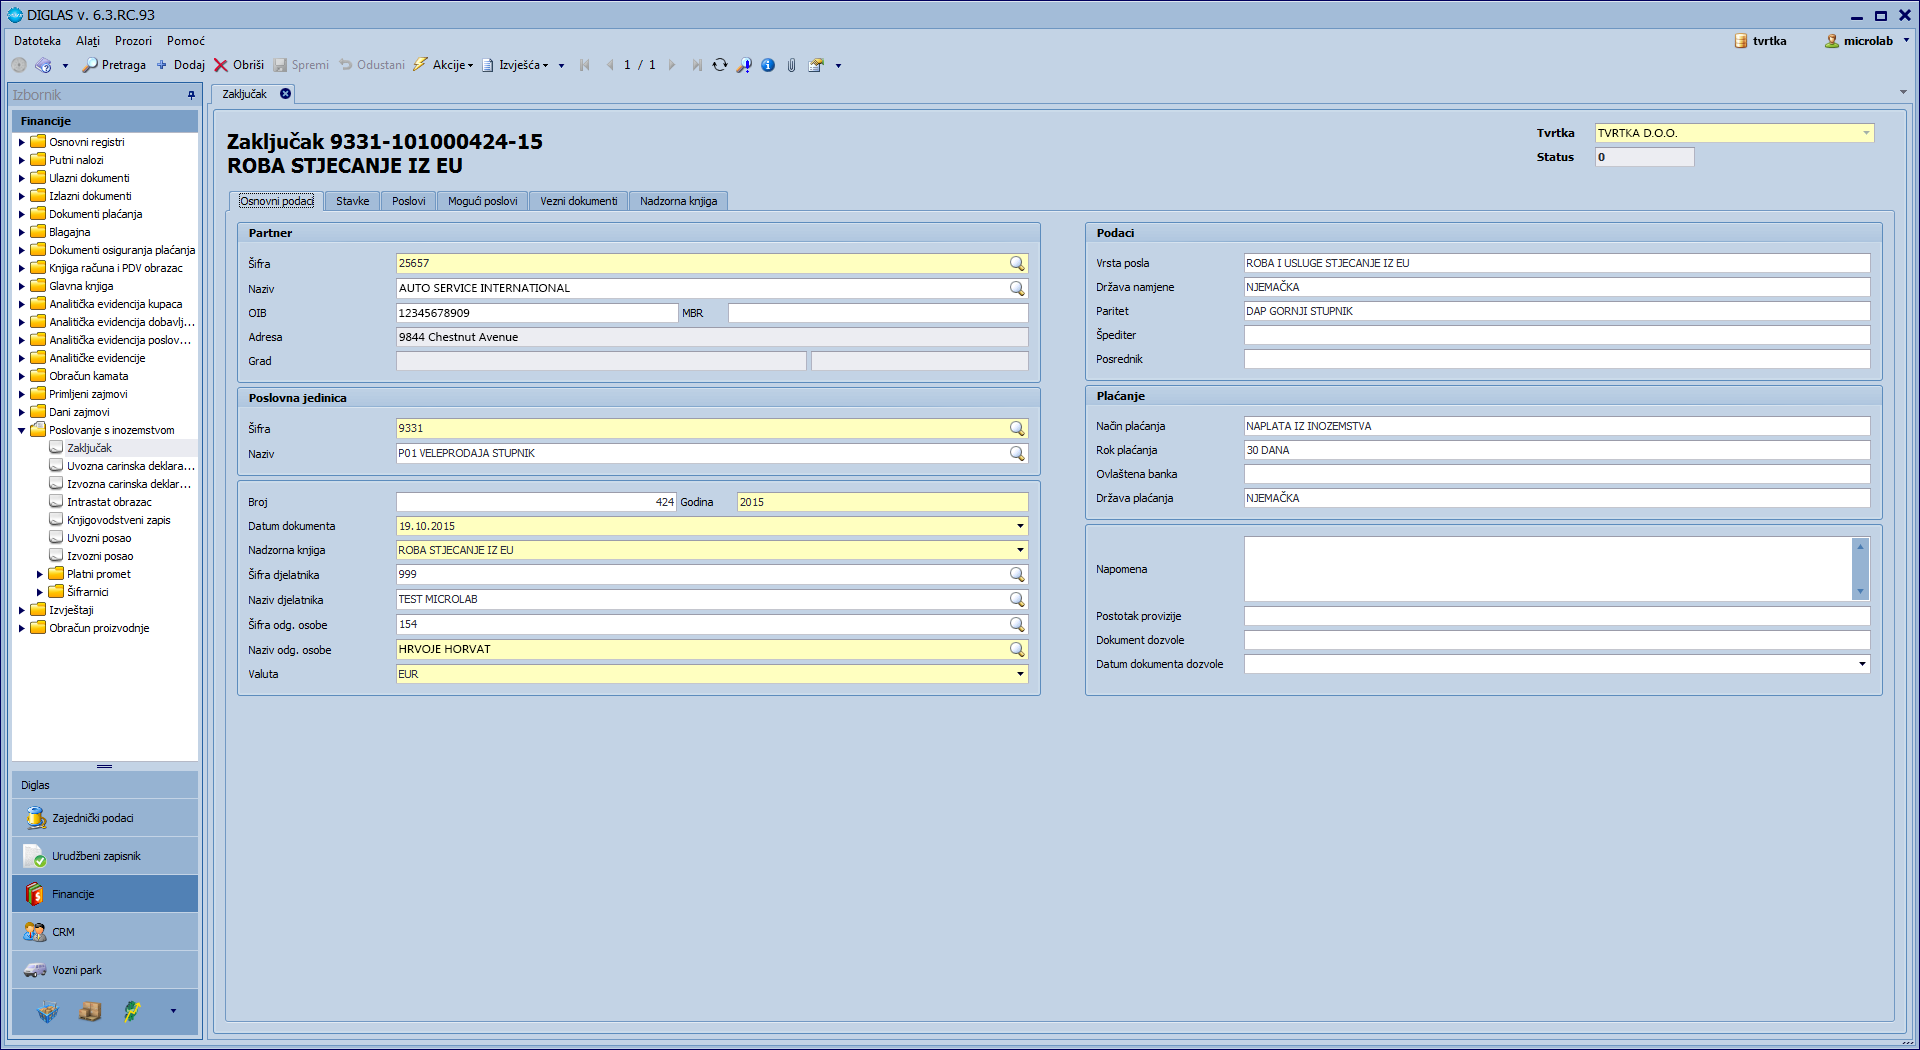This screenshot has height=1050, width=1920.
Task: Click the lookup icon beside HRVOJE HORVAT
Action: (x=1017, y=650)
